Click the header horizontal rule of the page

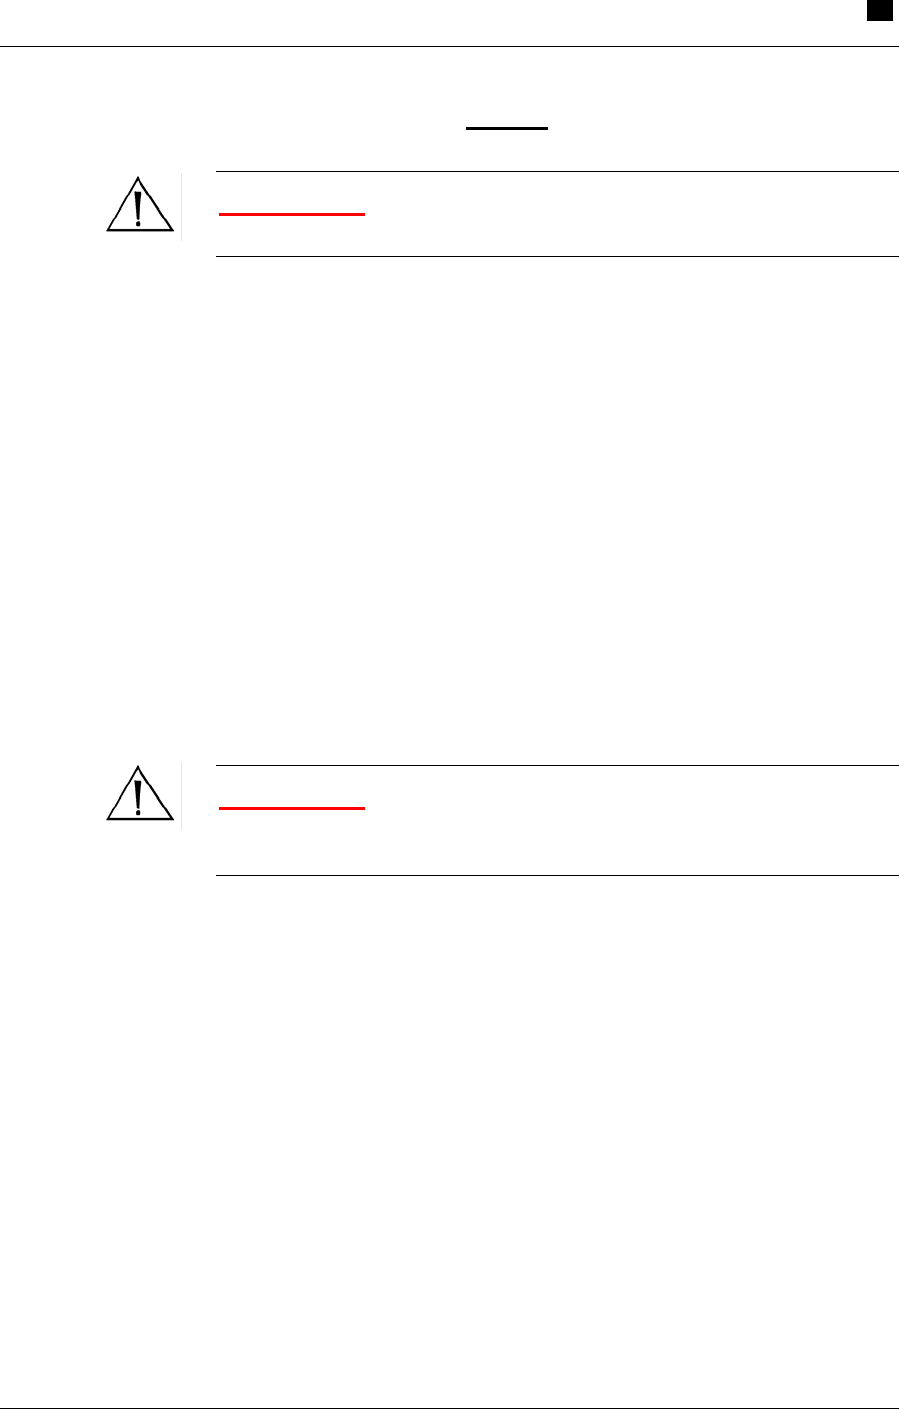[x=449, y=47]
